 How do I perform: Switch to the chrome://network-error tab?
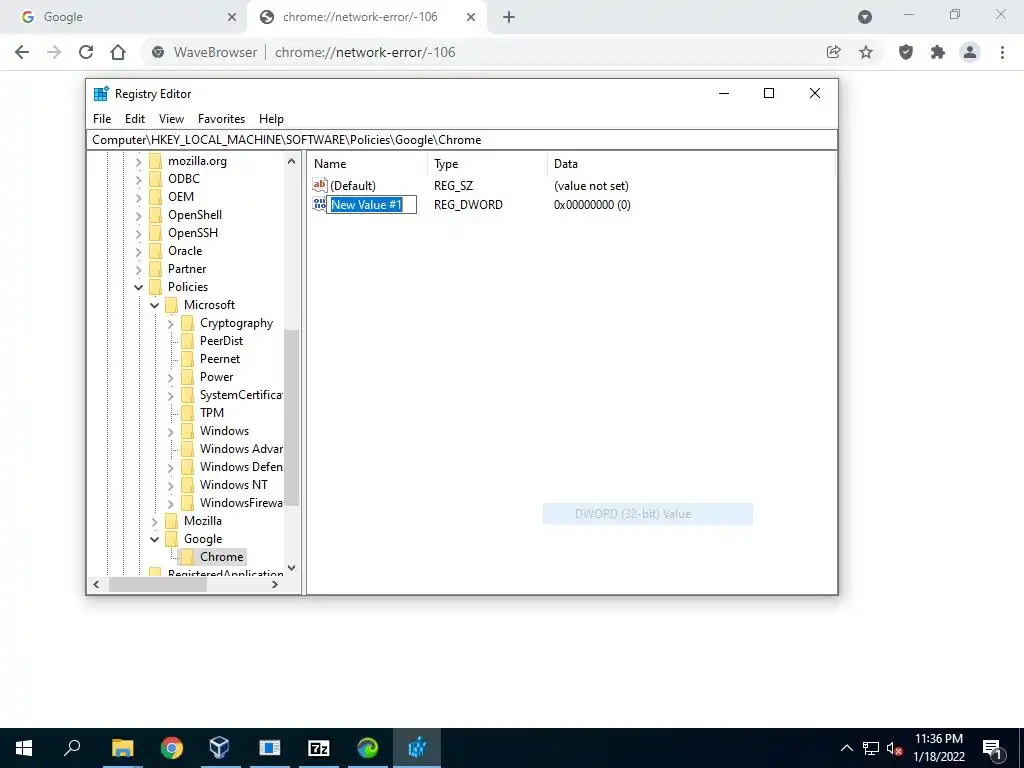368,18
